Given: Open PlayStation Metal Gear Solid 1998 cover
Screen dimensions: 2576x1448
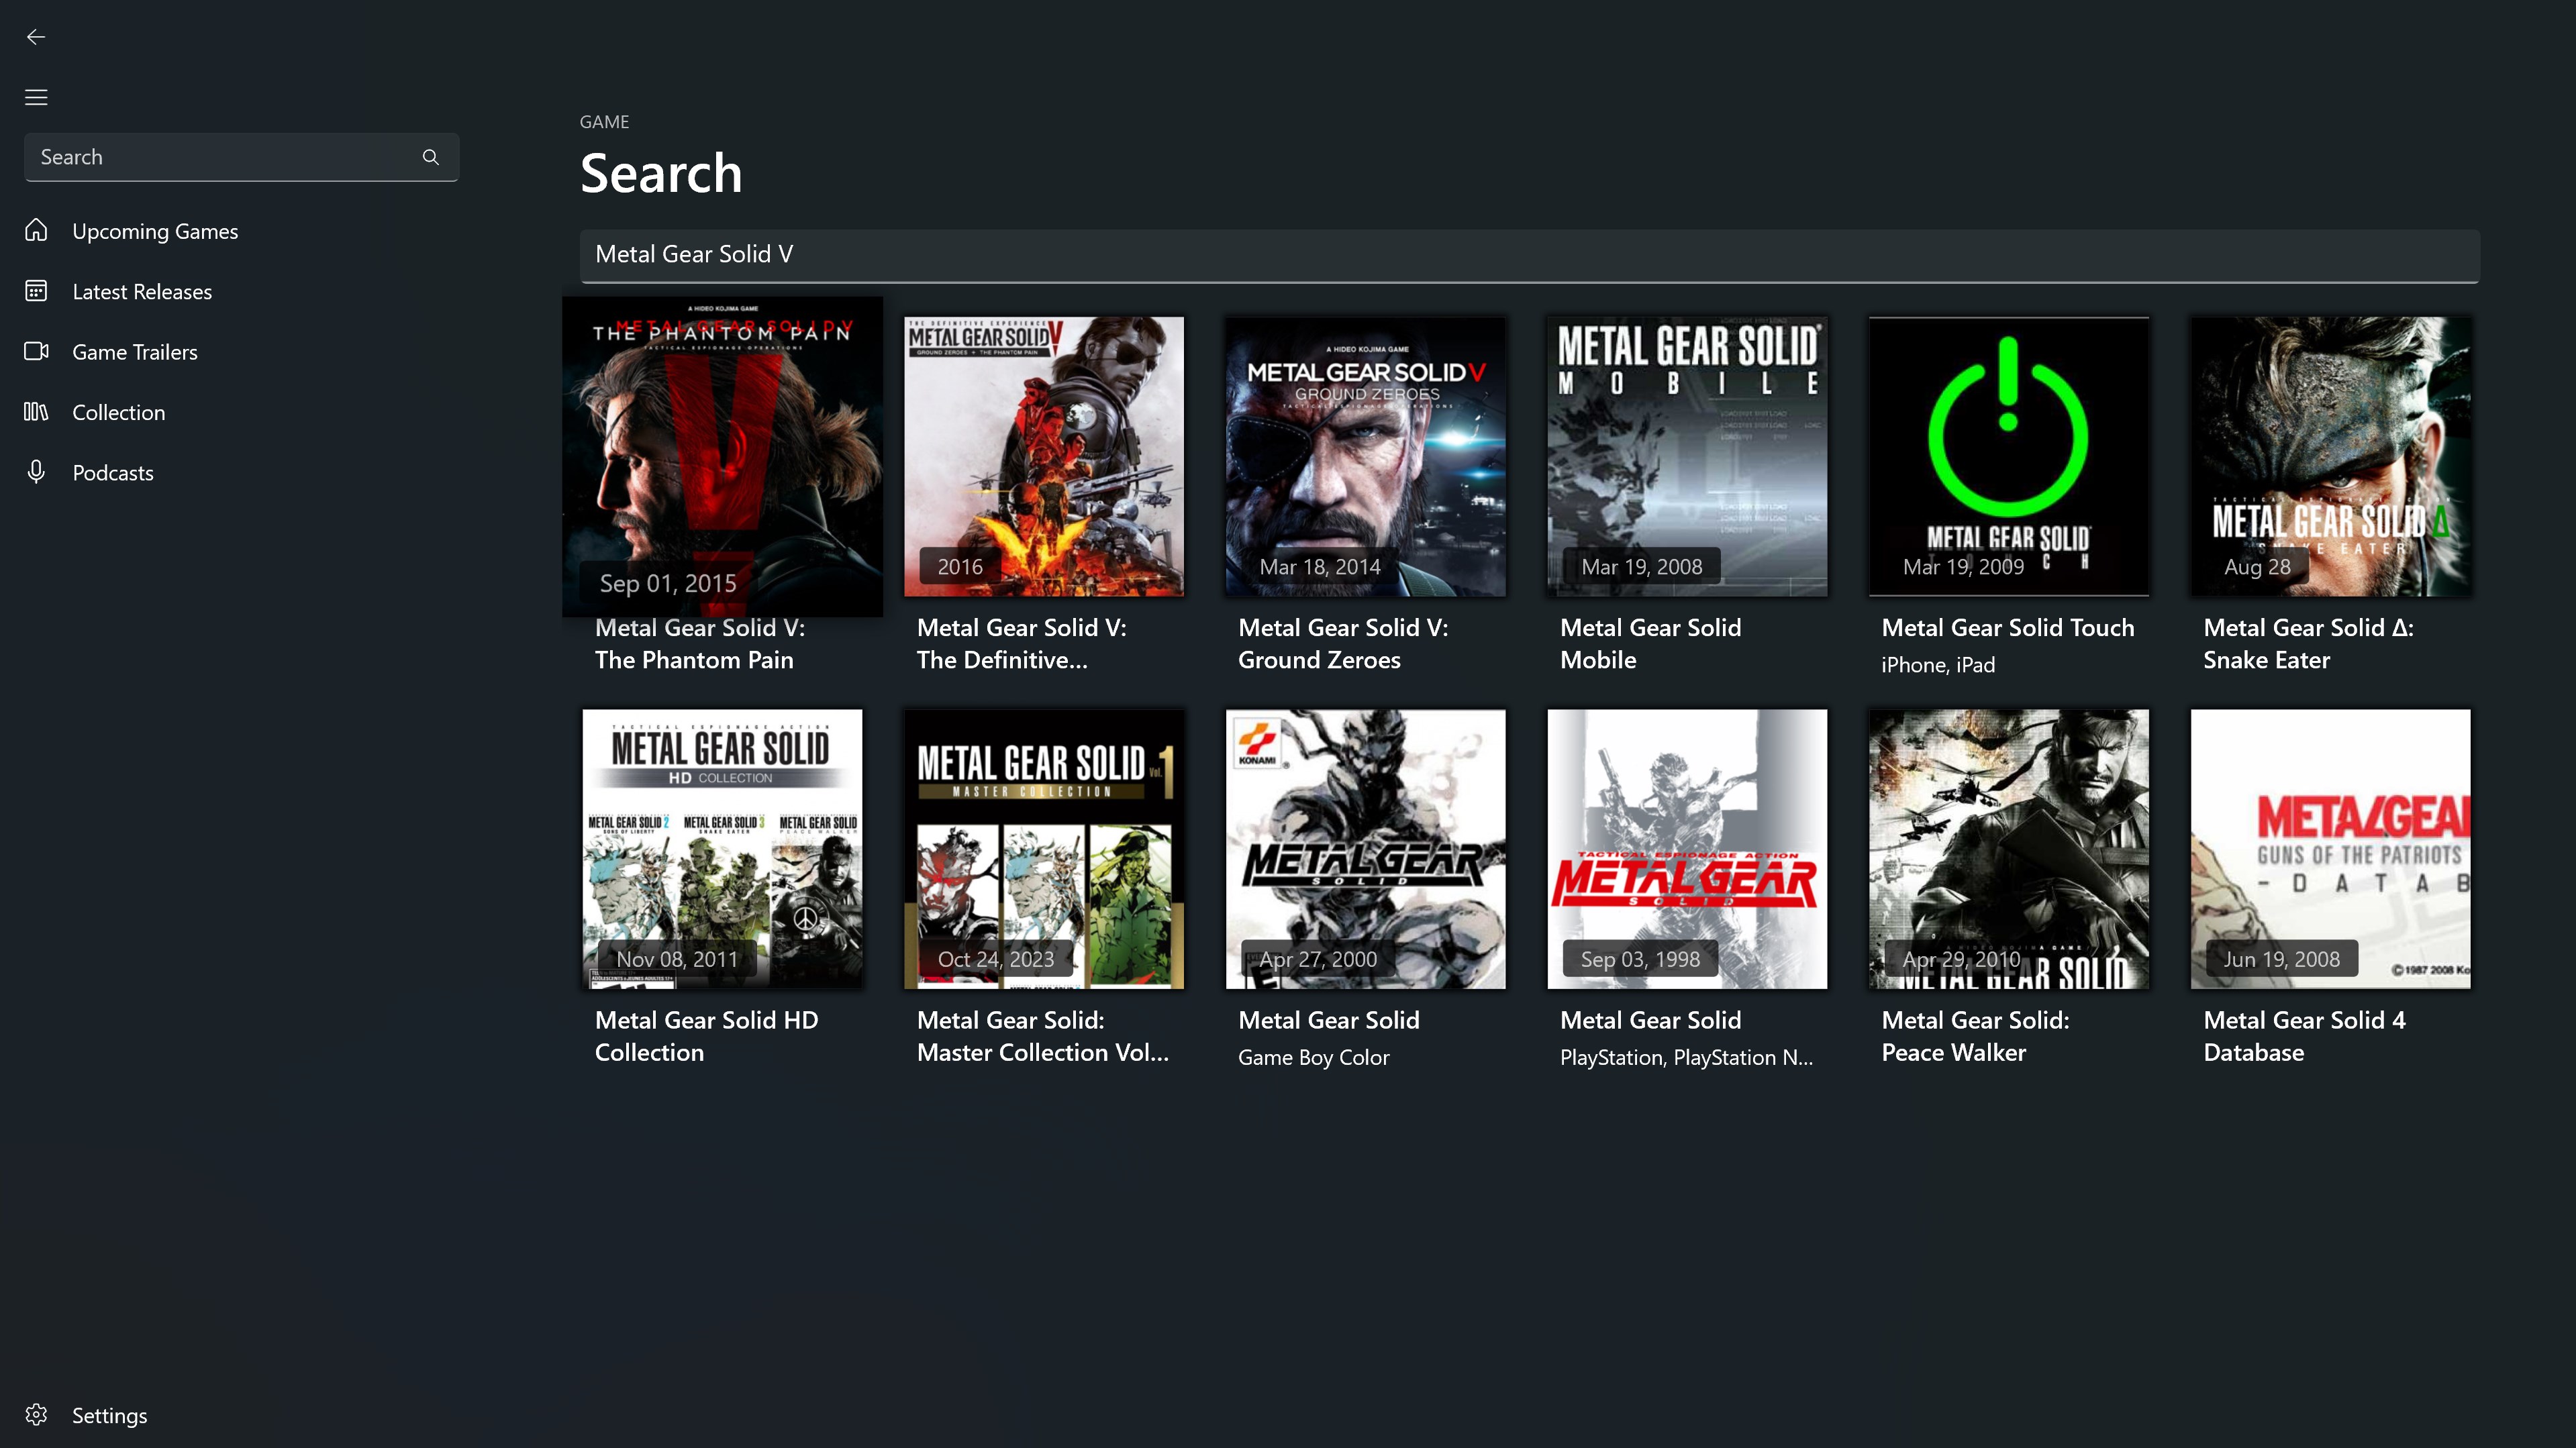Looking at the screenshot, I should (x=1687, y=849).
